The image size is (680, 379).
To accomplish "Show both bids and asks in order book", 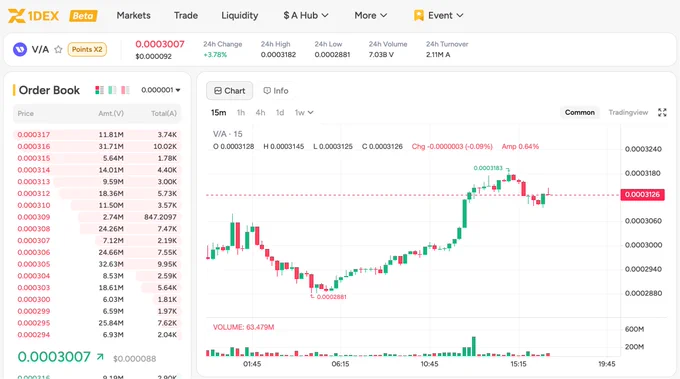I will point(99,90).
